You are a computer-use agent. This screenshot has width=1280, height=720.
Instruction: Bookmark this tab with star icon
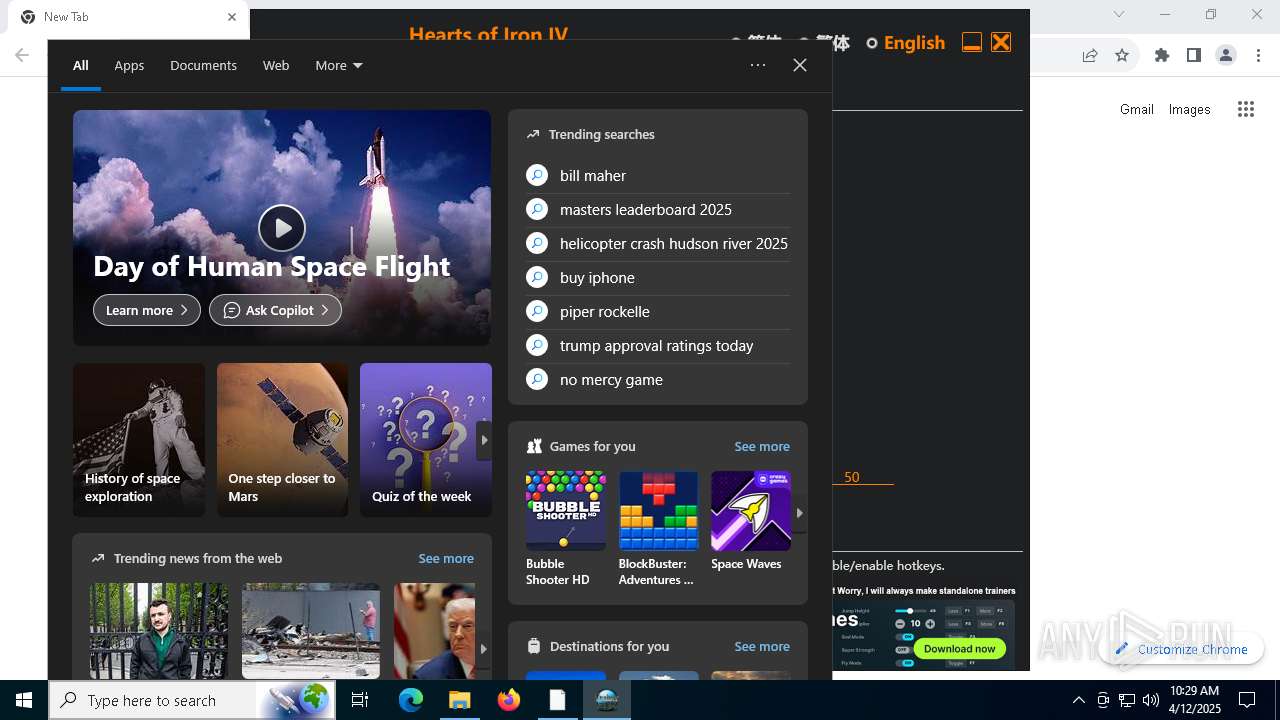[x=1122, y=56]
